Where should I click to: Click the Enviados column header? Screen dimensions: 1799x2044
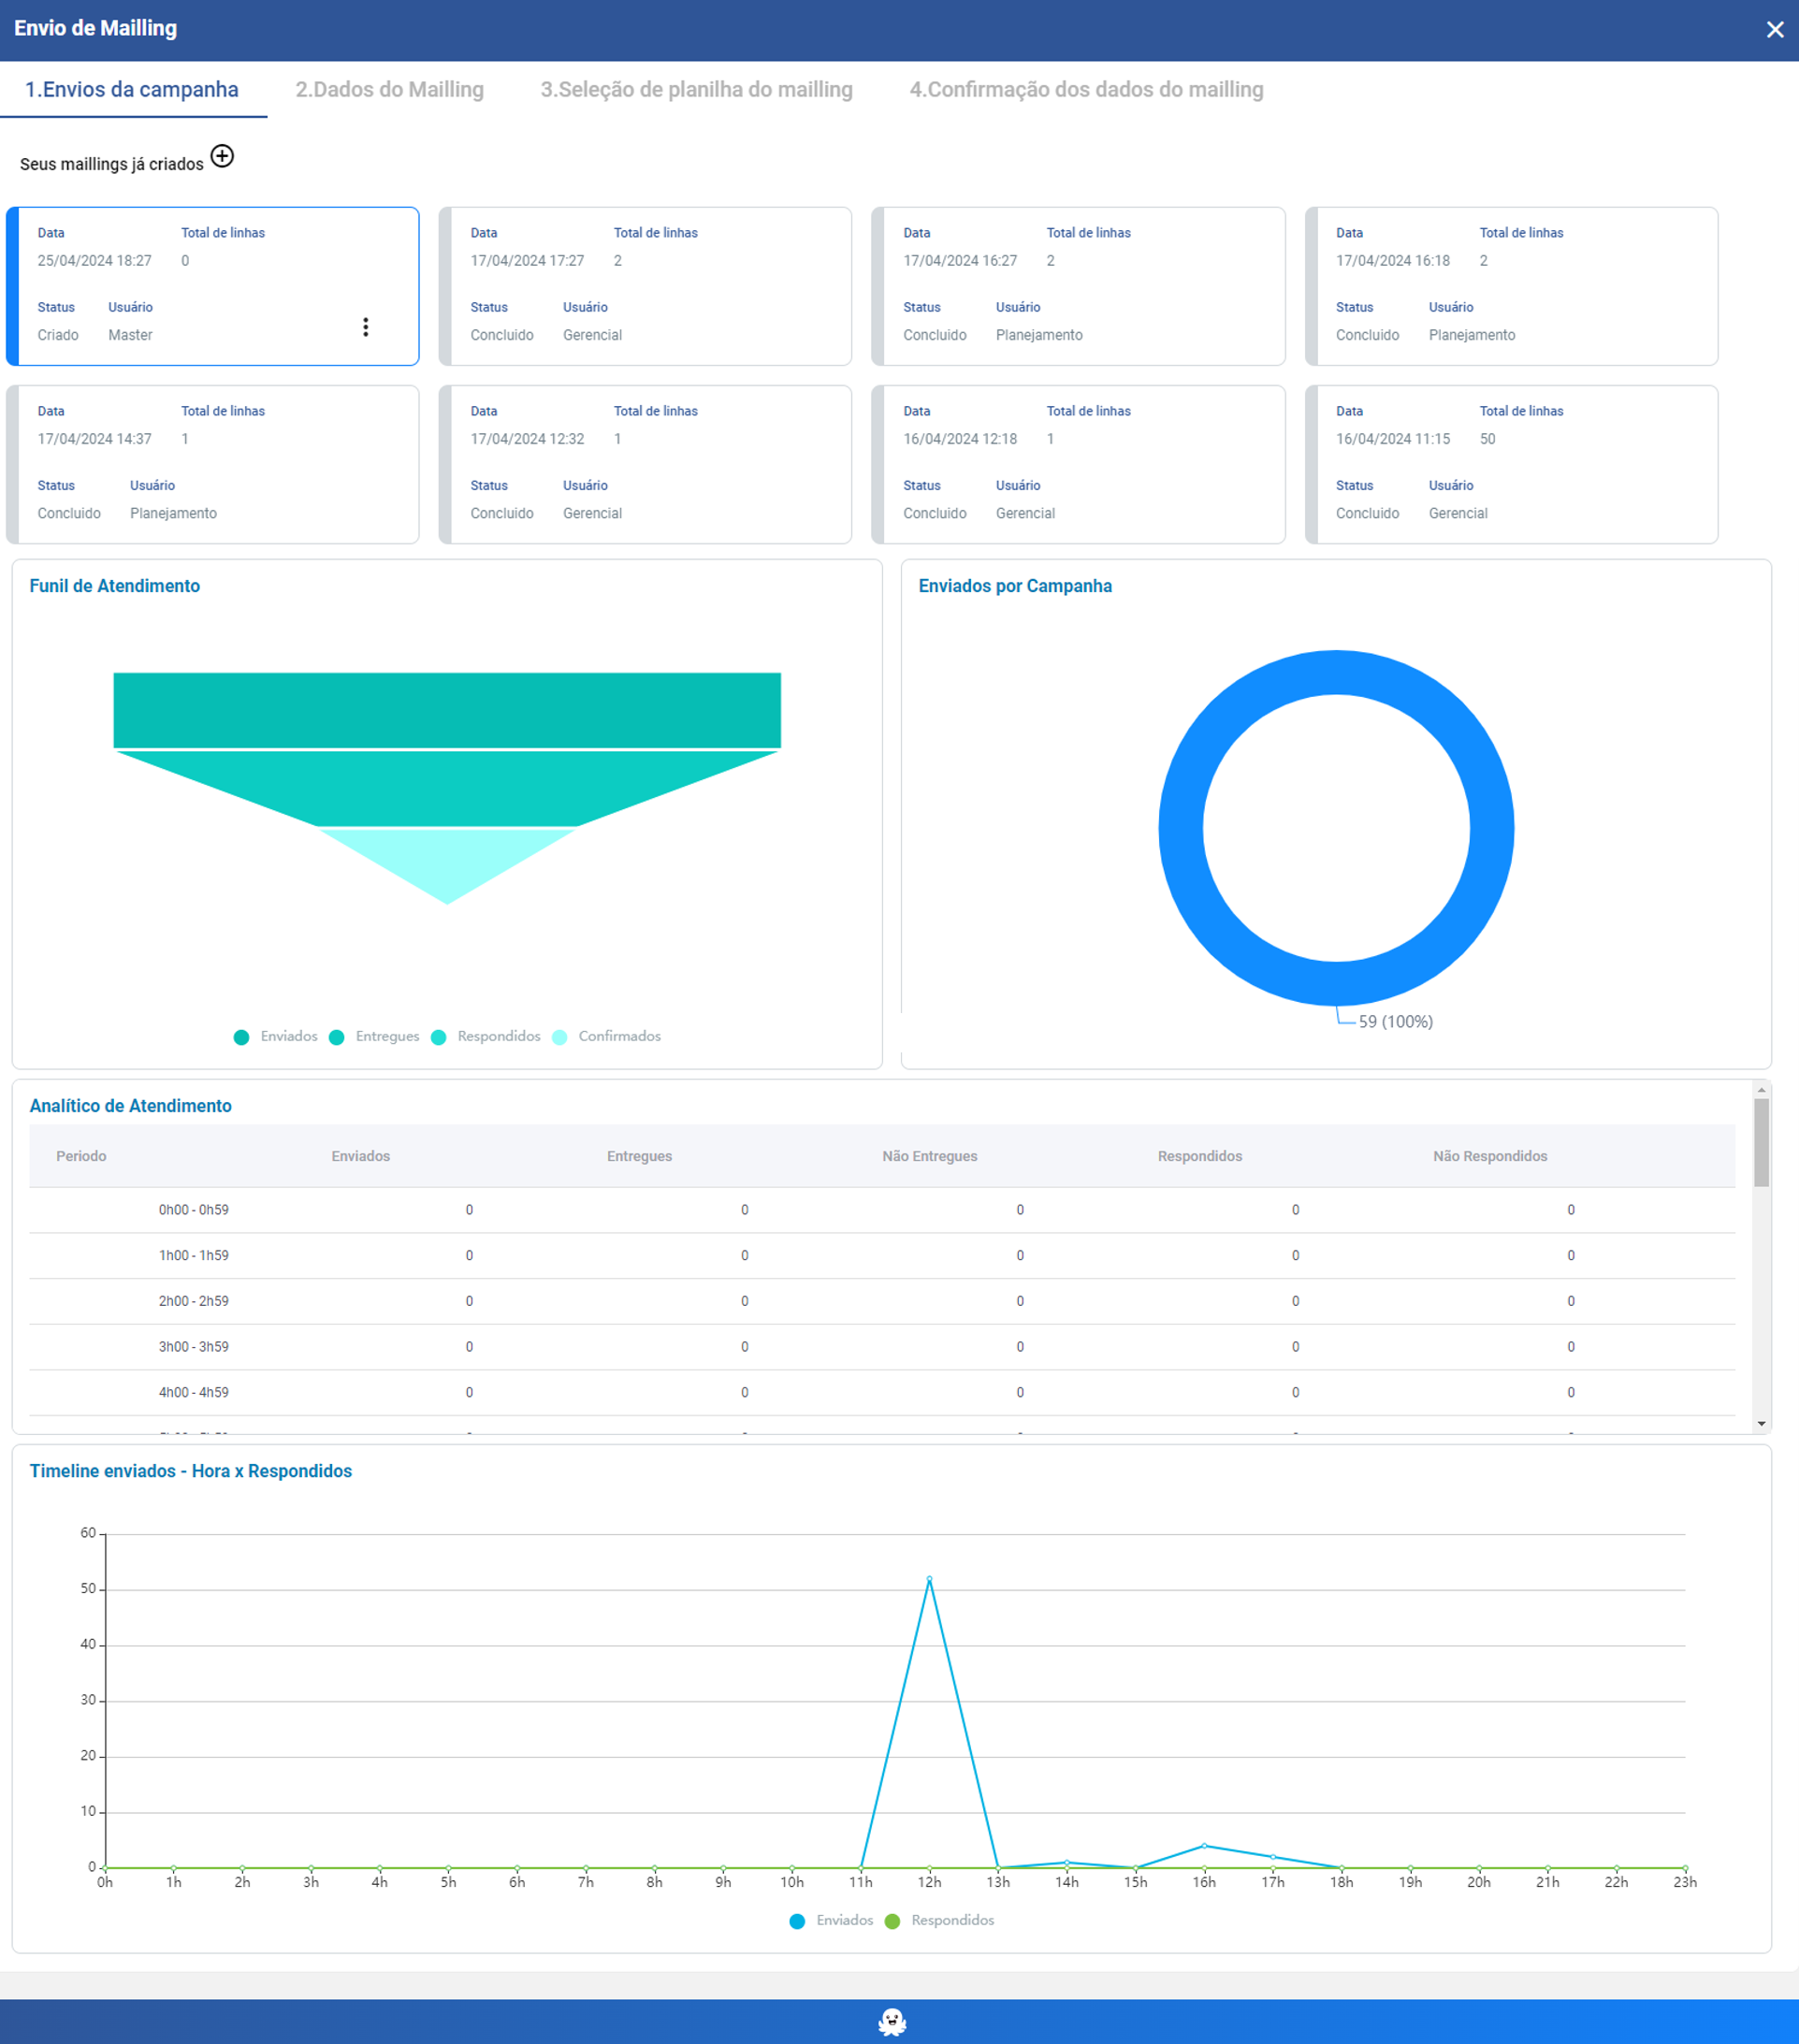(x=361, y=1156)
